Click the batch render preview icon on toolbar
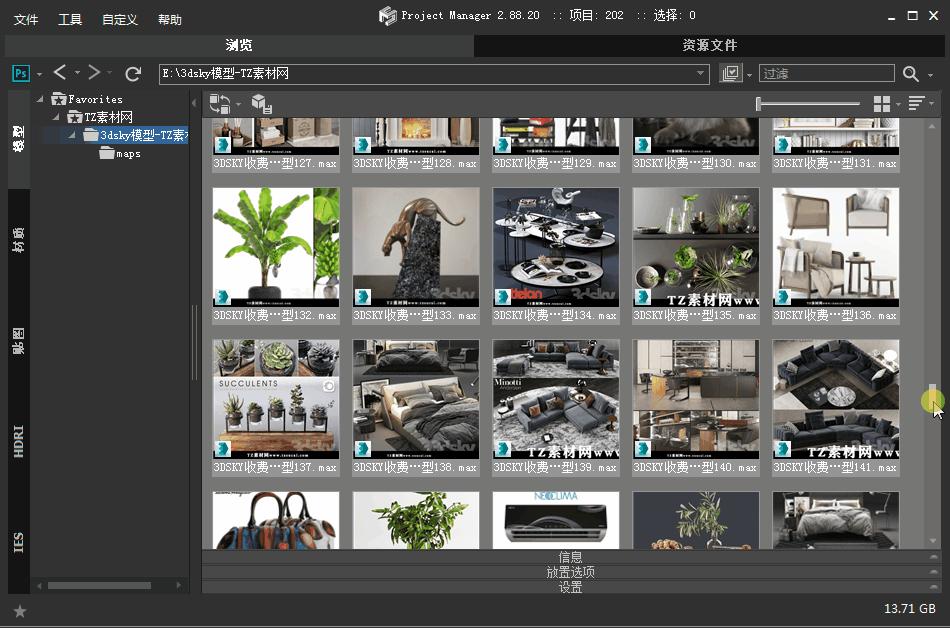This screenshot has height=628, width=950. (x=220, y=103)
